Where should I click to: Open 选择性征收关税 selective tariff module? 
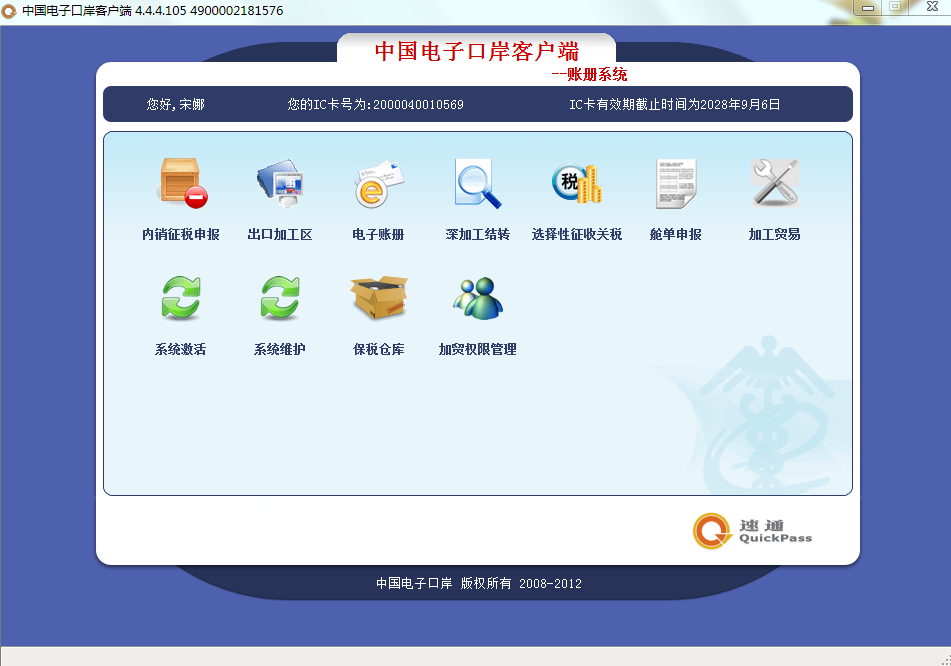coord(574,197)
